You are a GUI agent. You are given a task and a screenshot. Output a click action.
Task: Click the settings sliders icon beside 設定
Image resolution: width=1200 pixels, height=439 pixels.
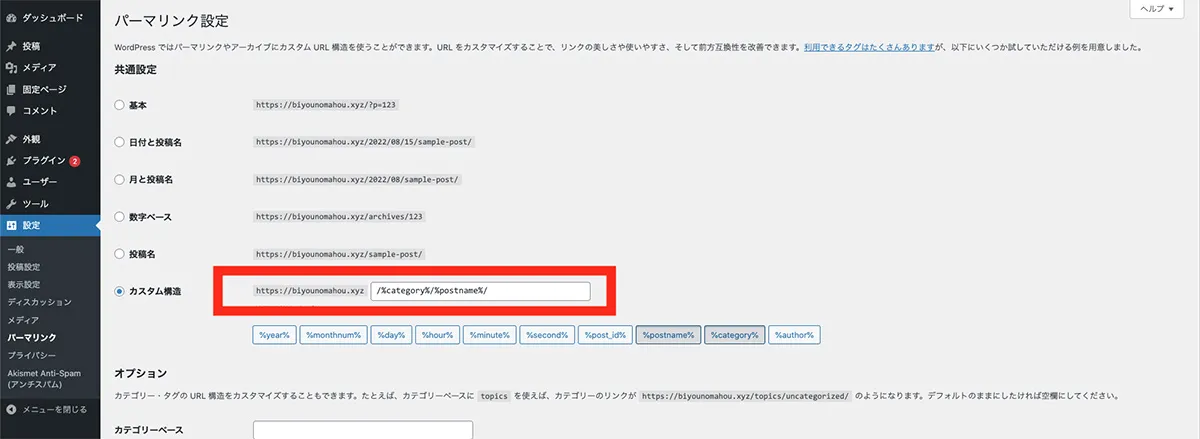point(11,225)
